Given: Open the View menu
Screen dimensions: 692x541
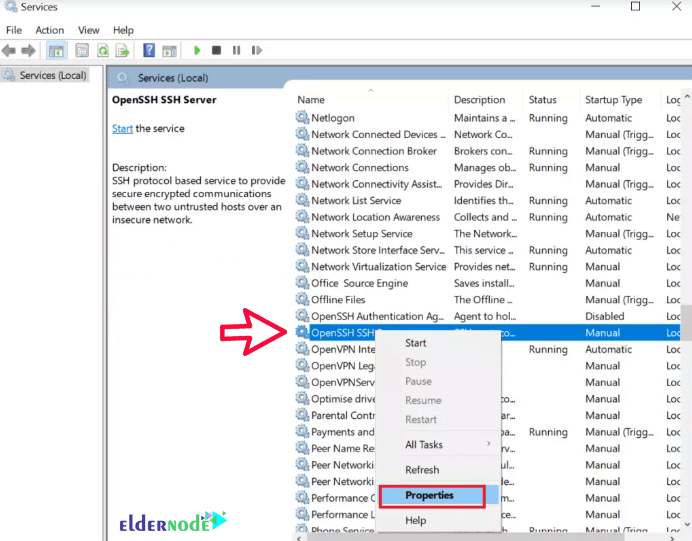Looking at the screenshot, I should [88, 30].
